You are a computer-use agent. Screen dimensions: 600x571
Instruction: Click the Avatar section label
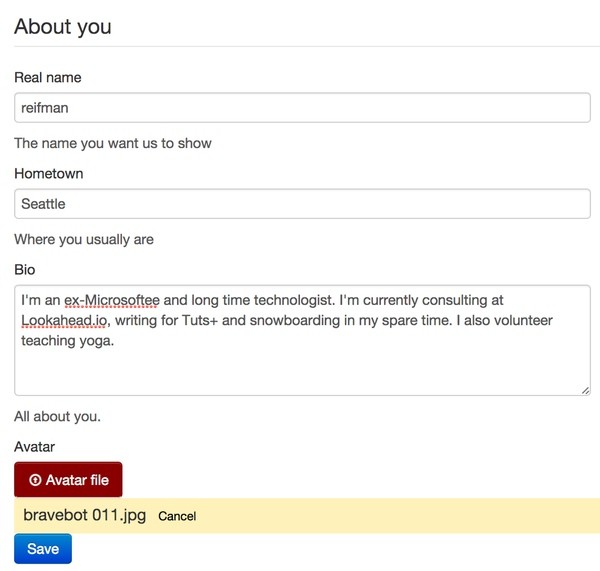tap(35, 447)
